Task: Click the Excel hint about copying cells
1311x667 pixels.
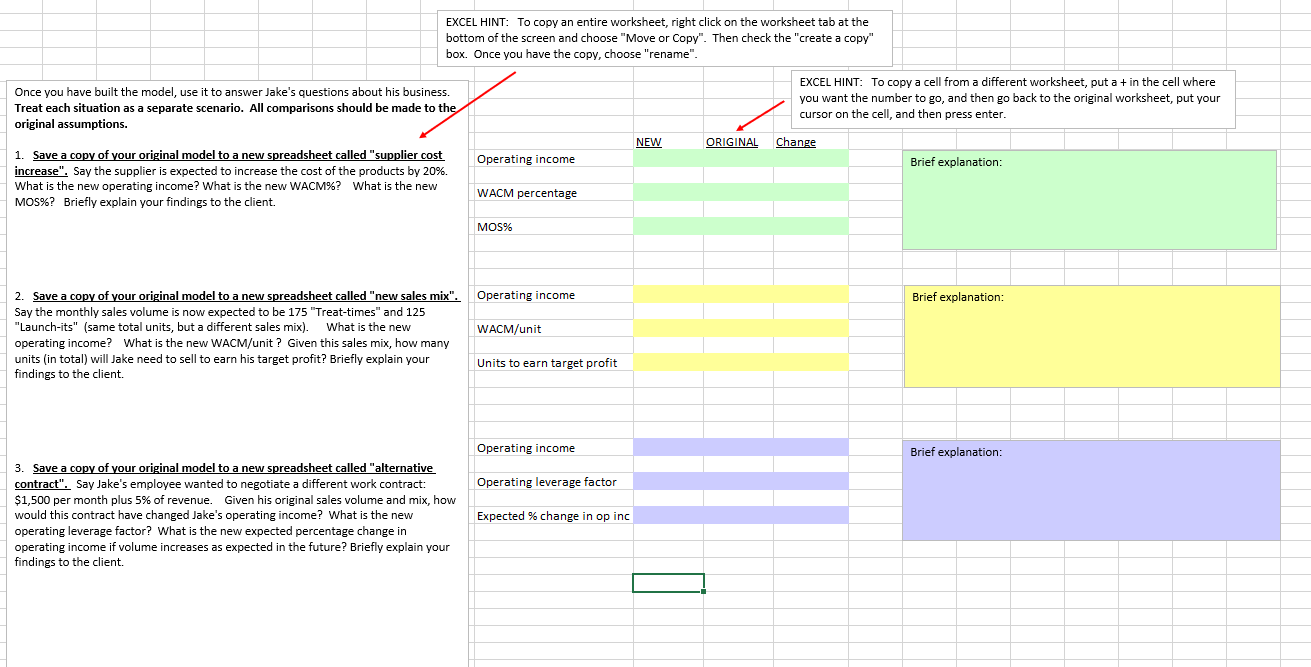Action: 1013,98
